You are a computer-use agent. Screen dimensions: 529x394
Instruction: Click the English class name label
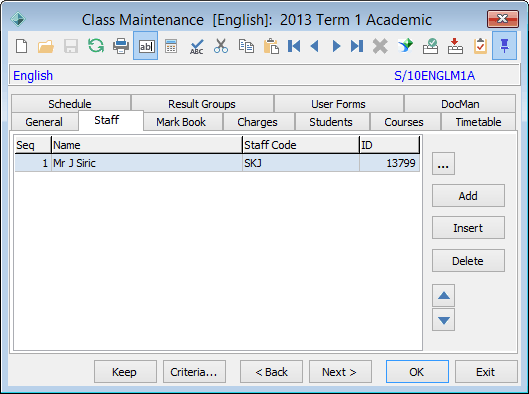pyautogui.click(x=33, y=76)
